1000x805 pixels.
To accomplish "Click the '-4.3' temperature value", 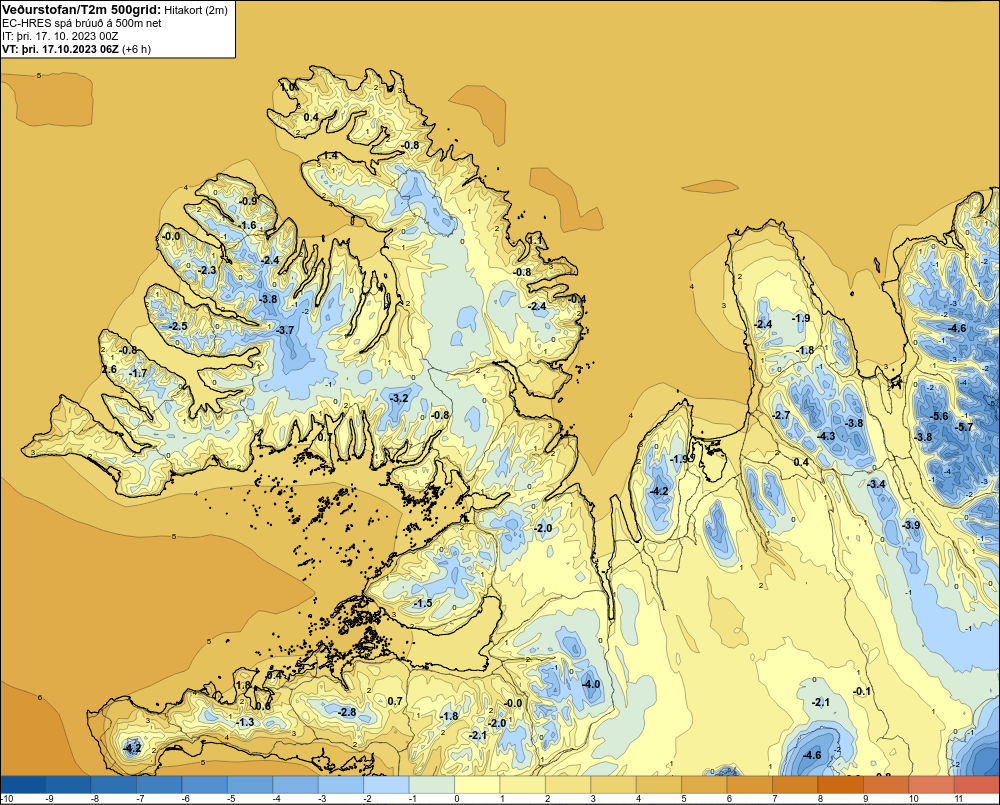I will 826,436.
